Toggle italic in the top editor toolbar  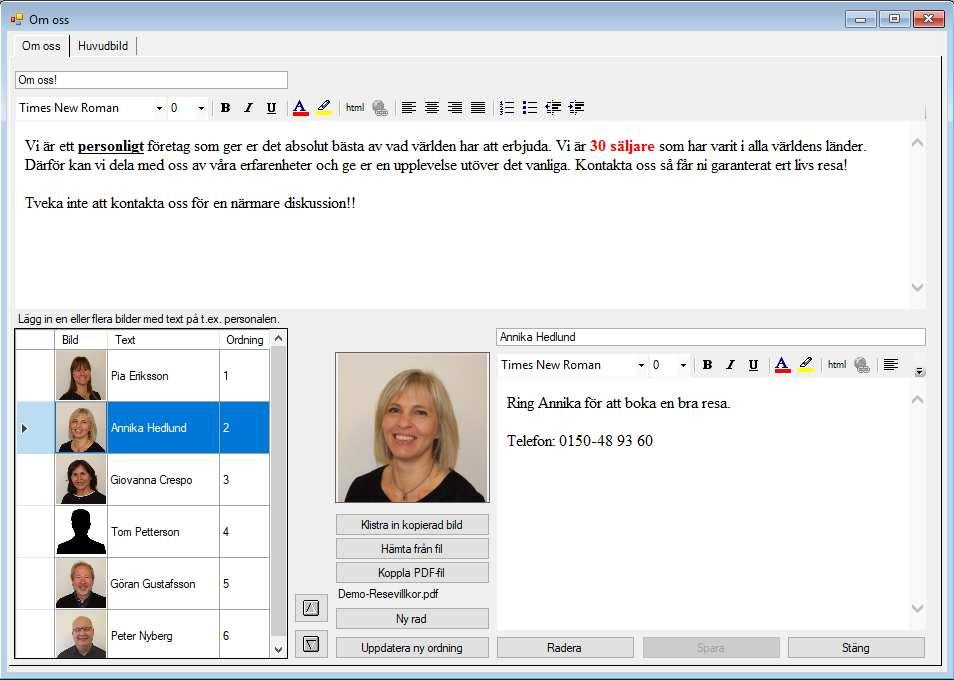[x=248, y=108]
